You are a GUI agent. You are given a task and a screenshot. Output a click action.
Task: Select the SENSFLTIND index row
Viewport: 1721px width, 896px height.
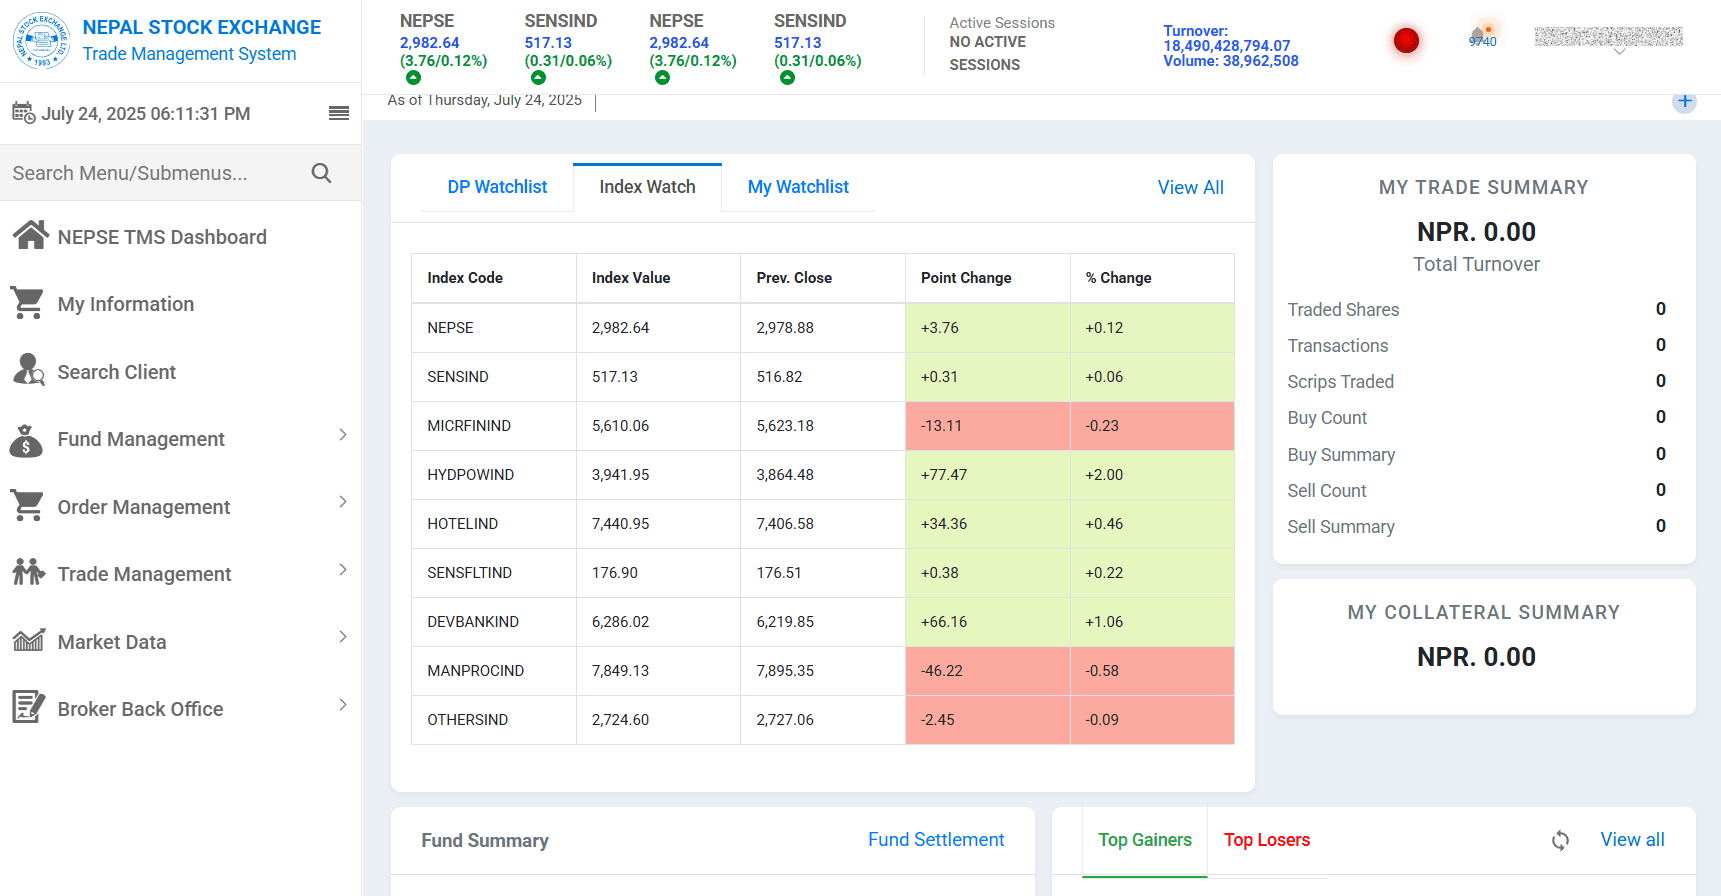pyautogui.click(x=822, y=573)
